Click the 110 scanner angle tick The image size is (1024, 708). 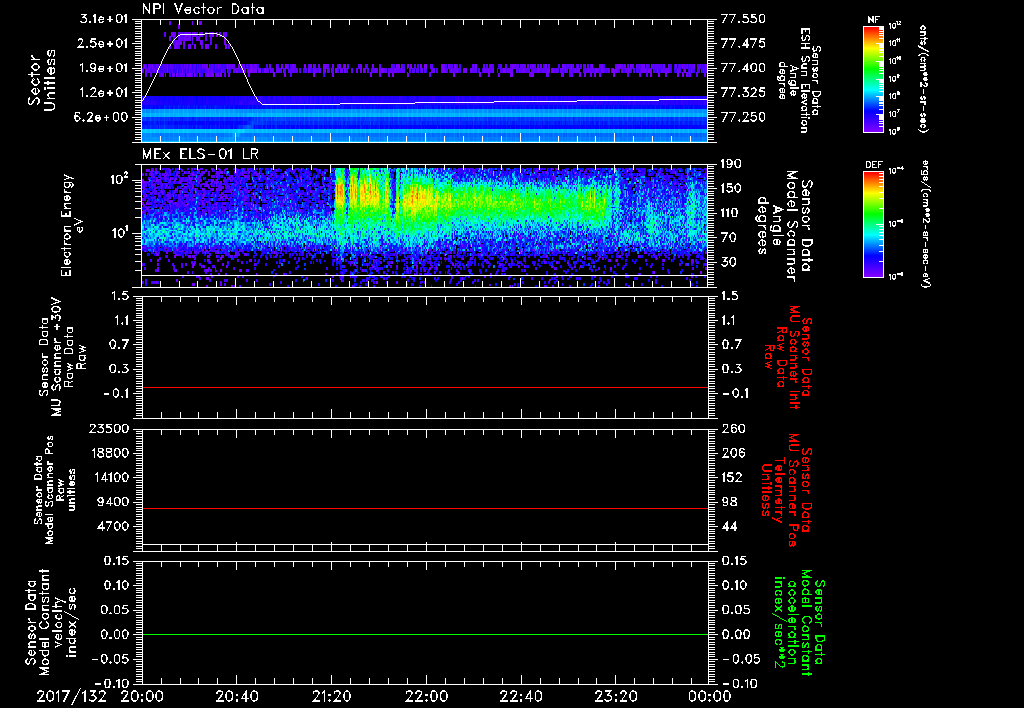[731, 213]
